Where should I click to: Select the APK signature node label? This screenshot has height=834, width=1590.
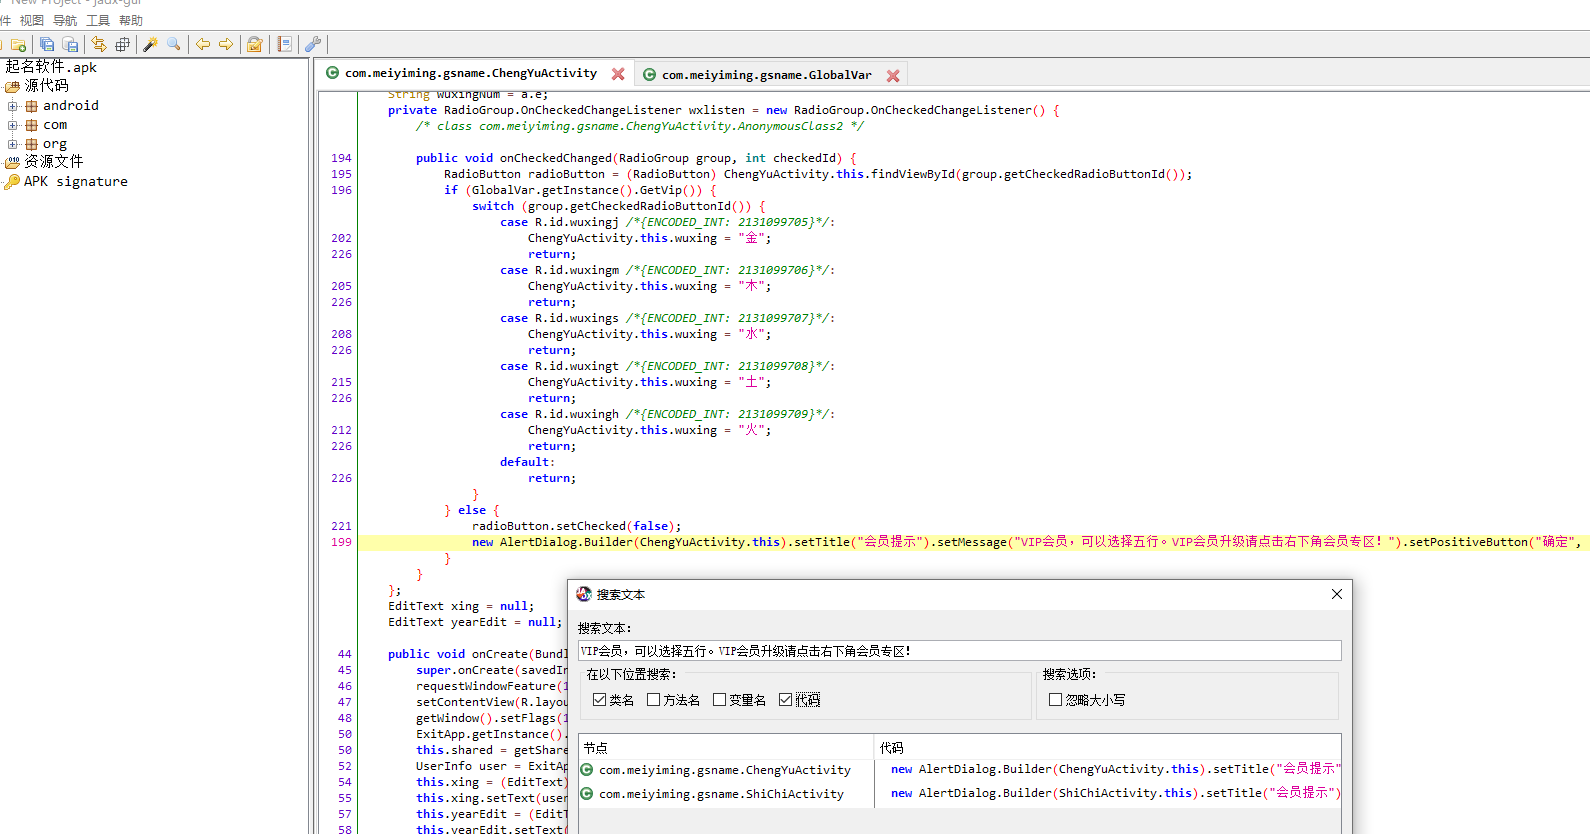(x=76, y=182)
